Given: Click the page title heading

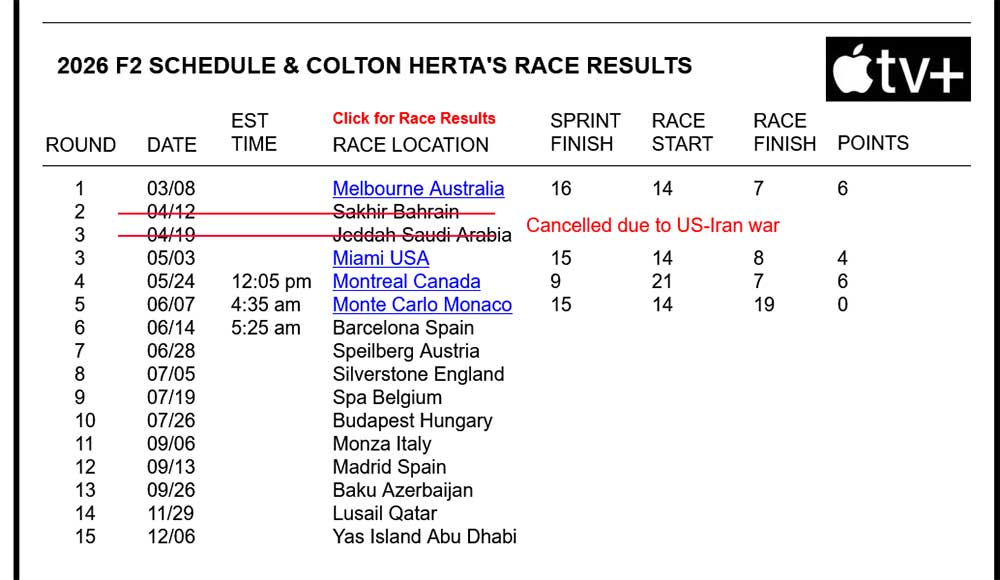Looking at the screenshot, I should tap(374, 66).
